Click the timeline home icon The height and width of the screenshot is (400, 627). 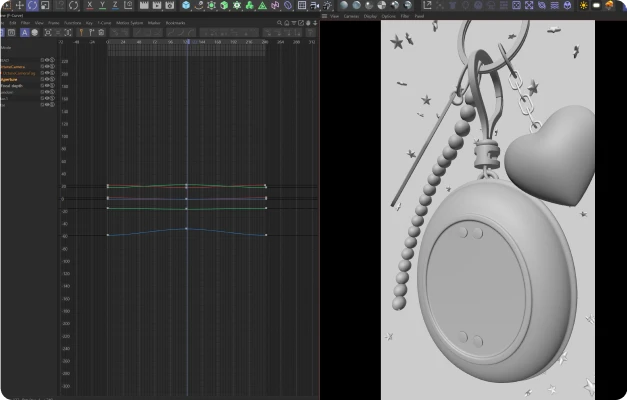point(287,23)
